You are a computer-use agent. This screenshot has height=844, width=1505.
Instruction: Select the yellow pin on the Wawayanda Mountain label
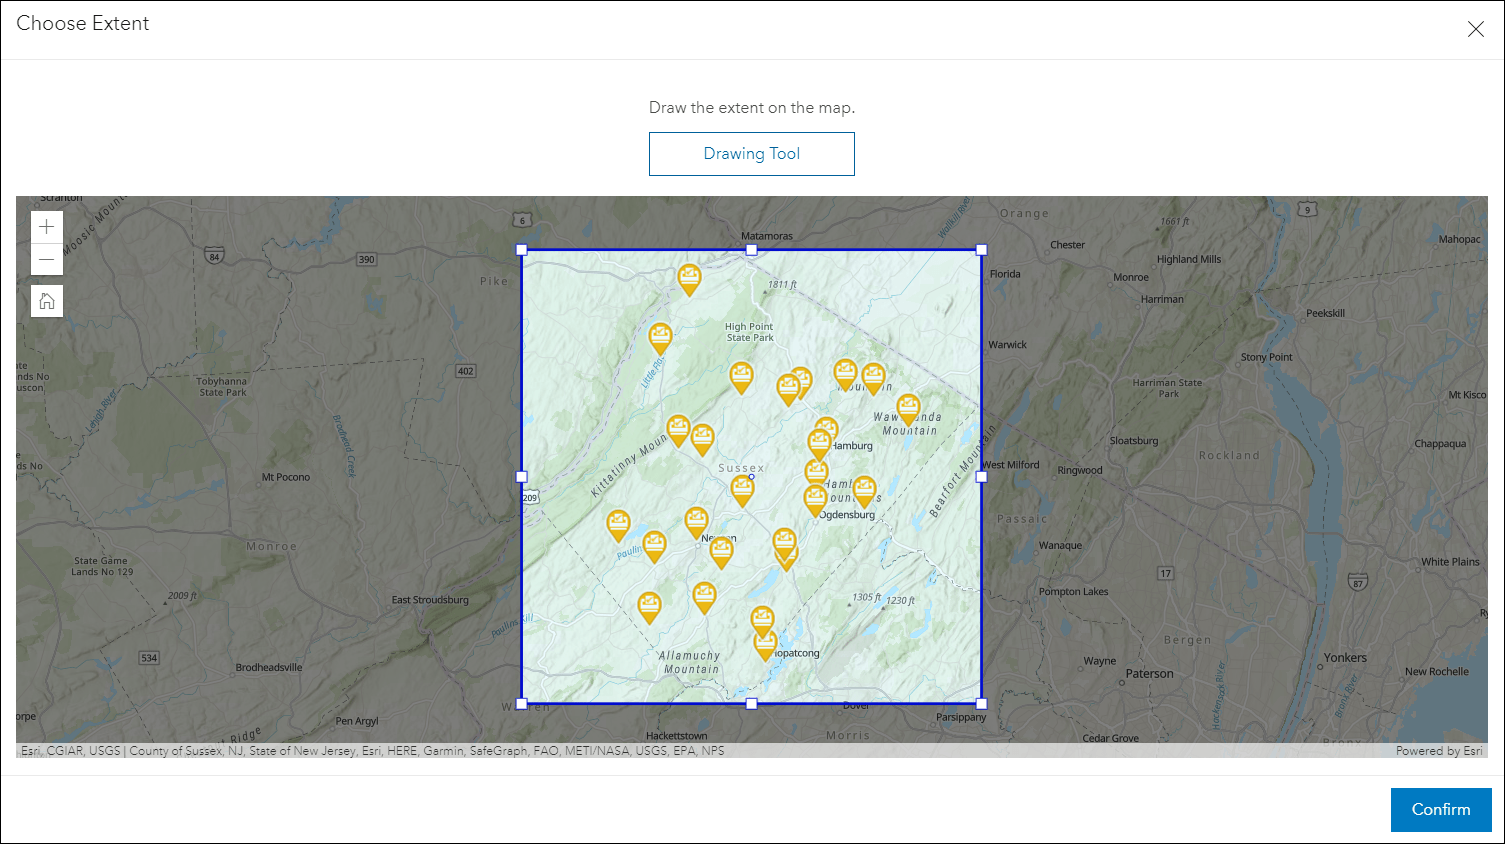(908, 409)
